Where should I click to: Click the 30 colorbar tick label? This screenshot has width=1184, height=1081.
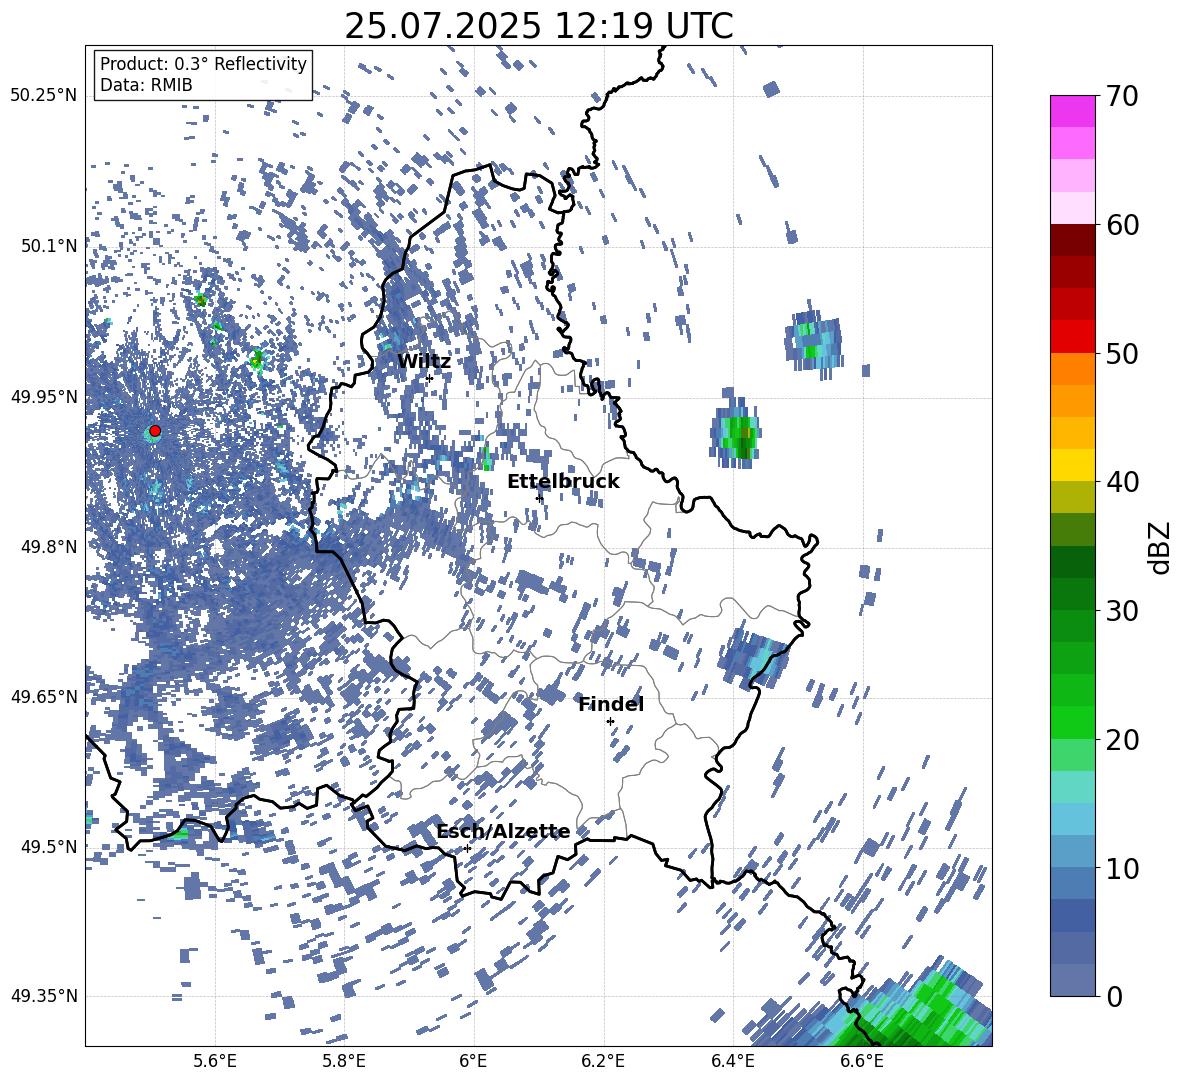1123,611
